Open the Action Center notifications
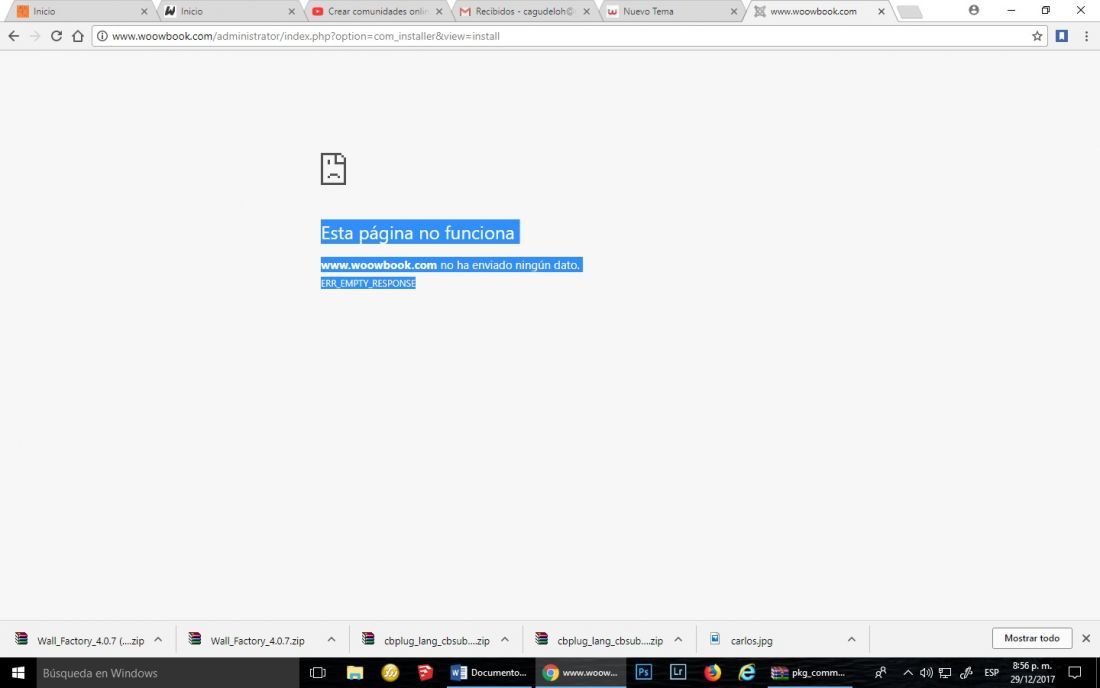Viewport: 1100px width, 688px height. point(1074,673)
